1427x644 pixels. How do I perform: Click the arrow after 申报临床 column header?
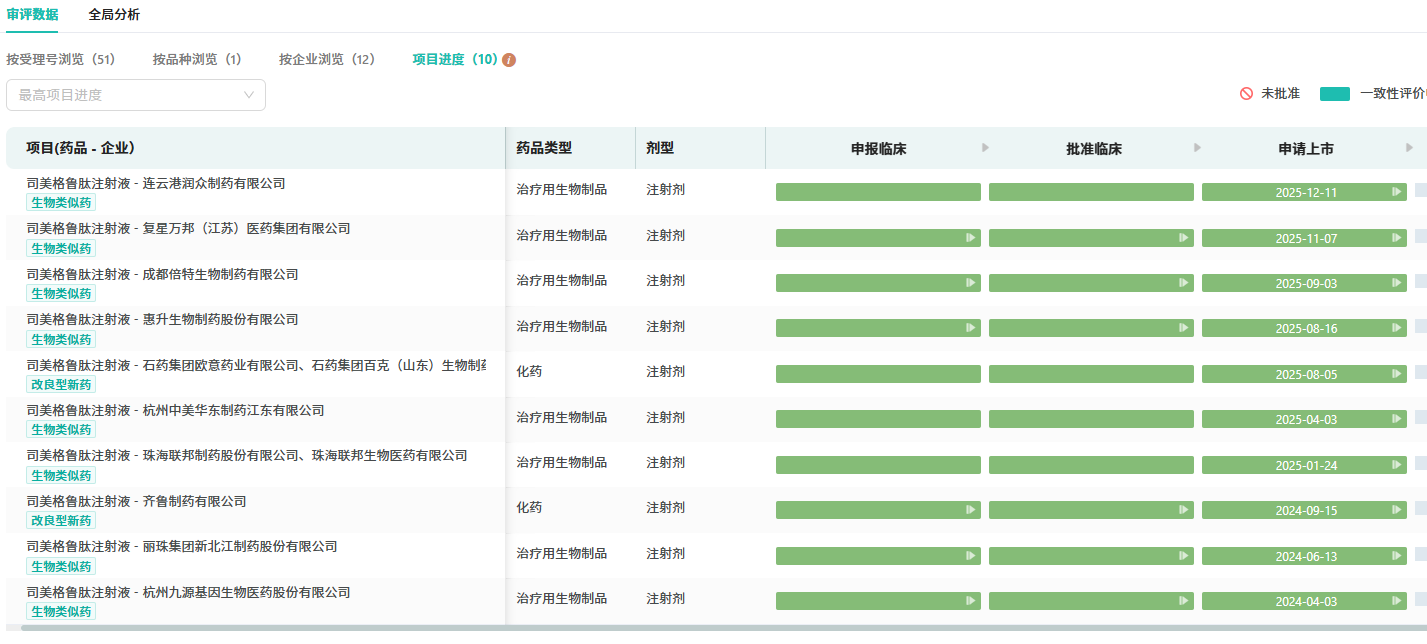(x=985, y=148)
